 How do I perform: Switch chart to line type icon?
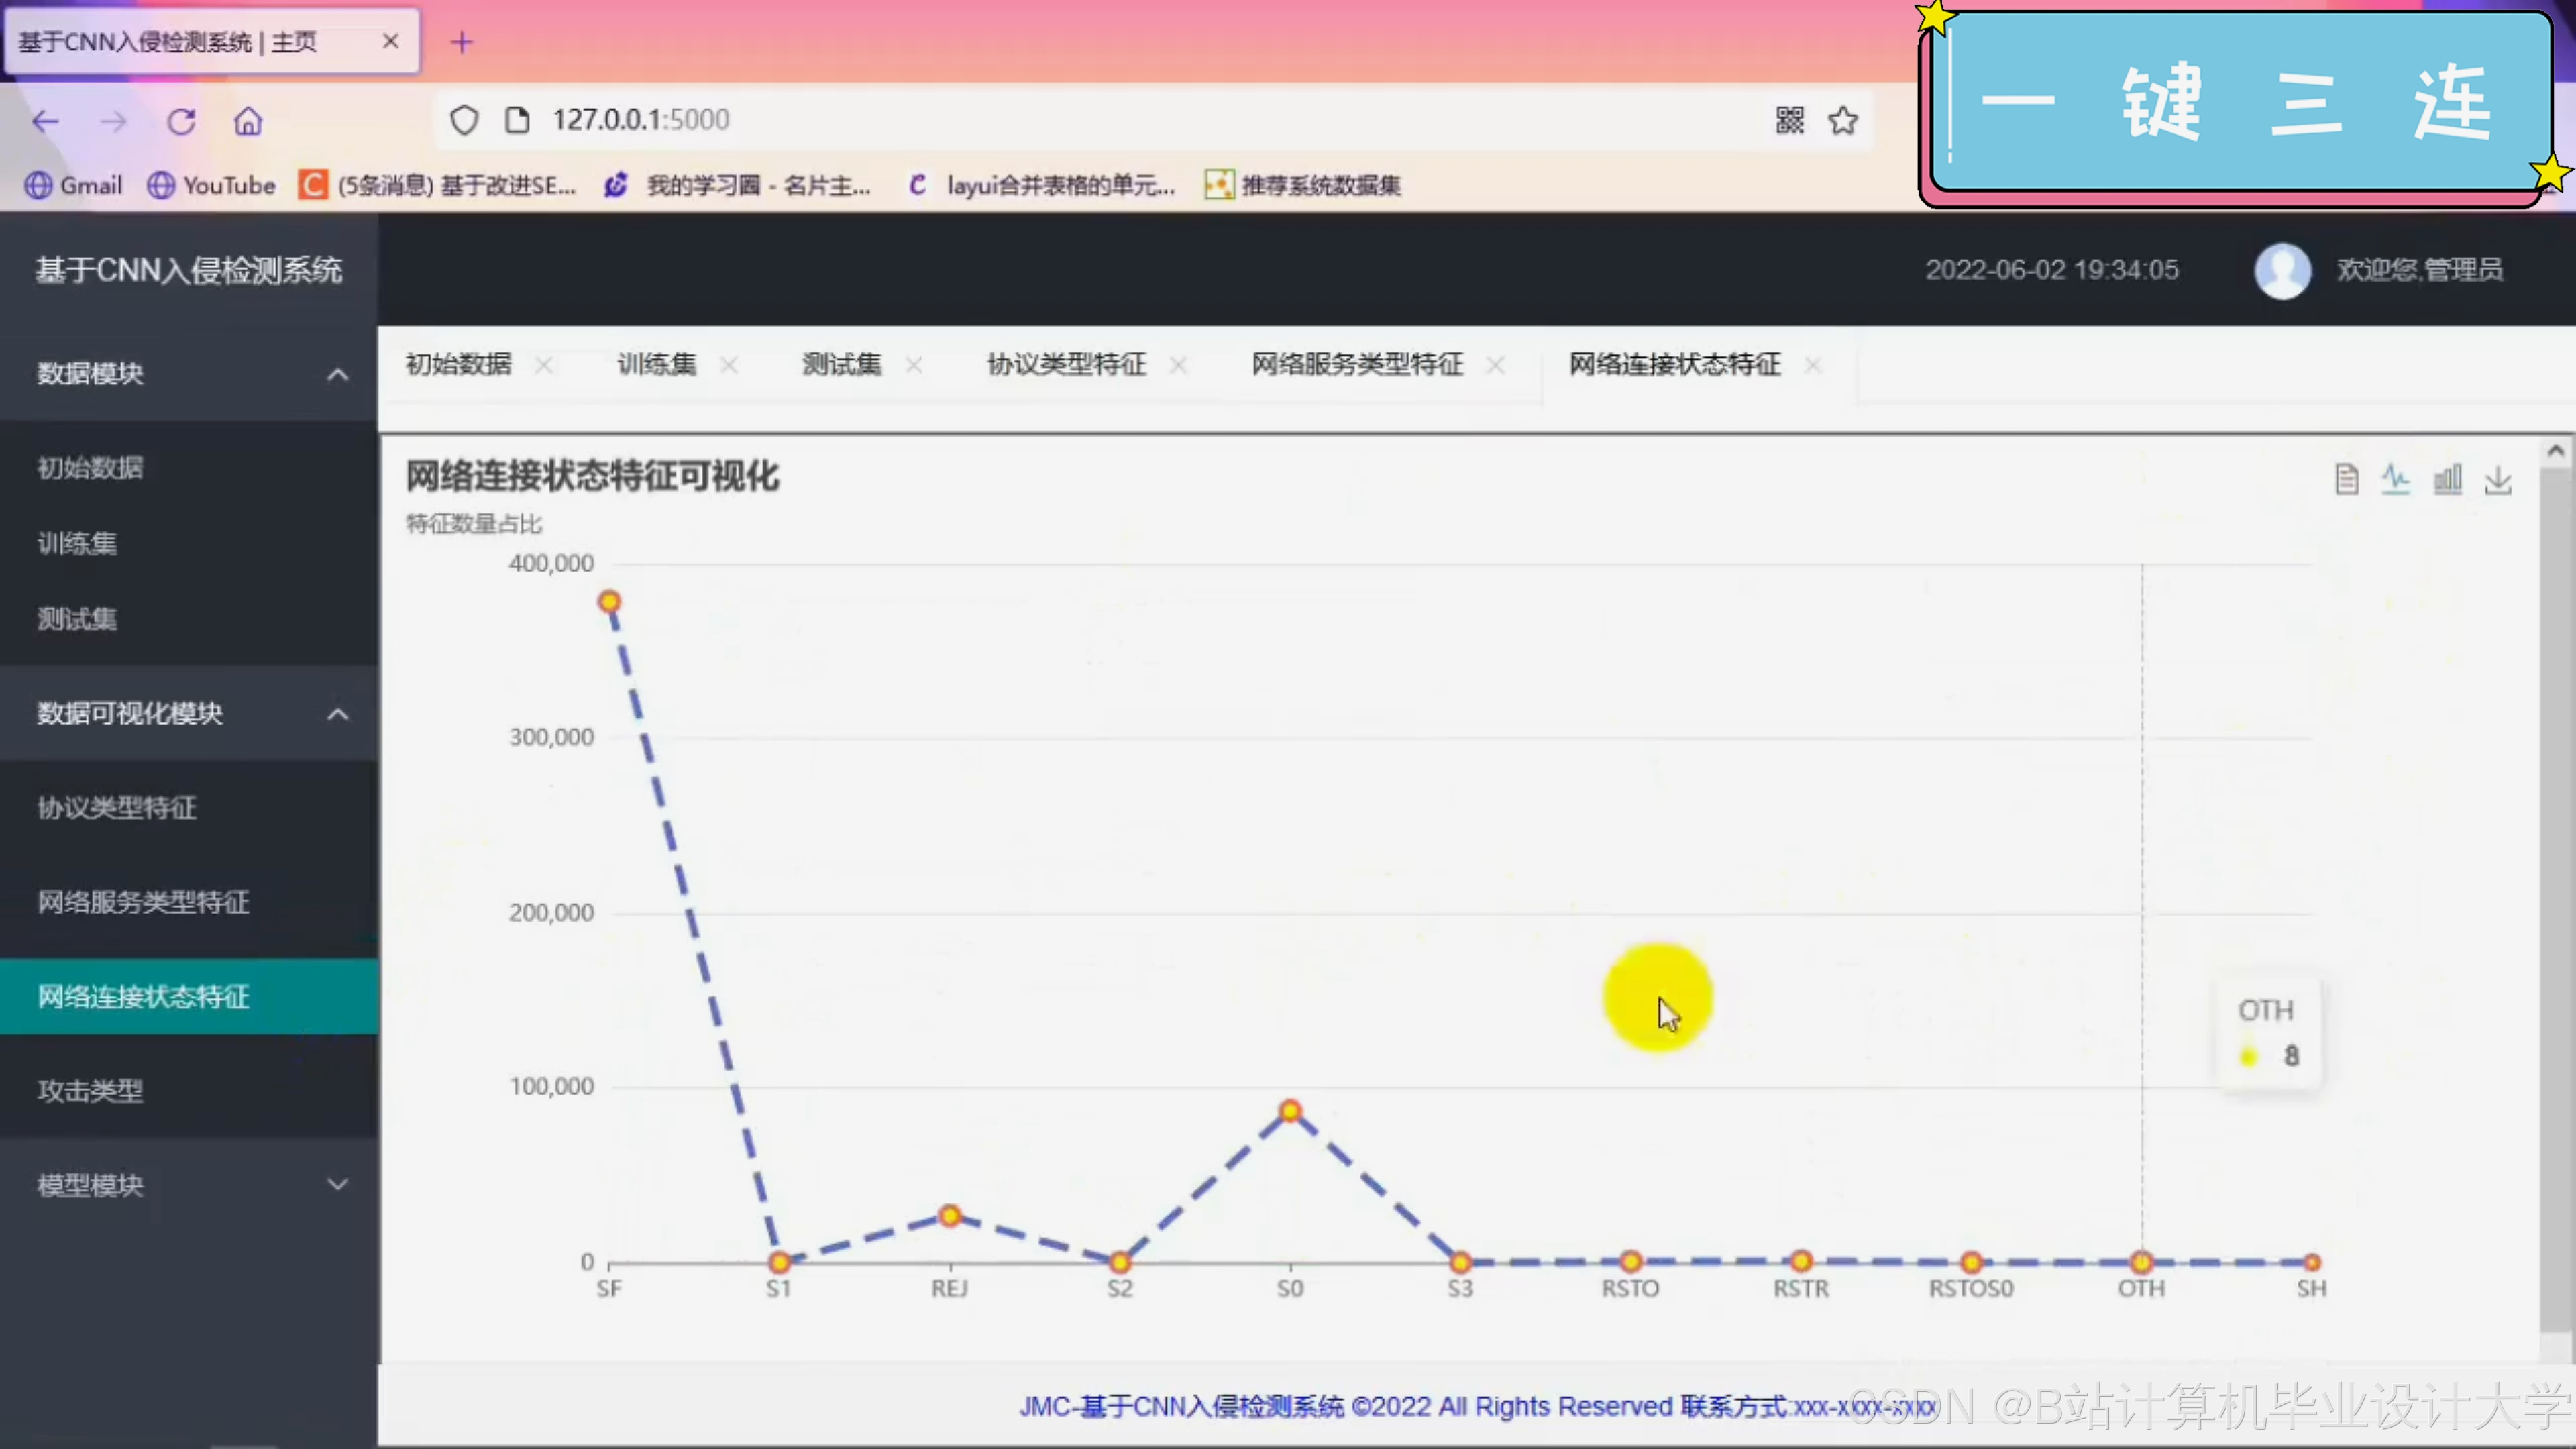[2396, 480]
